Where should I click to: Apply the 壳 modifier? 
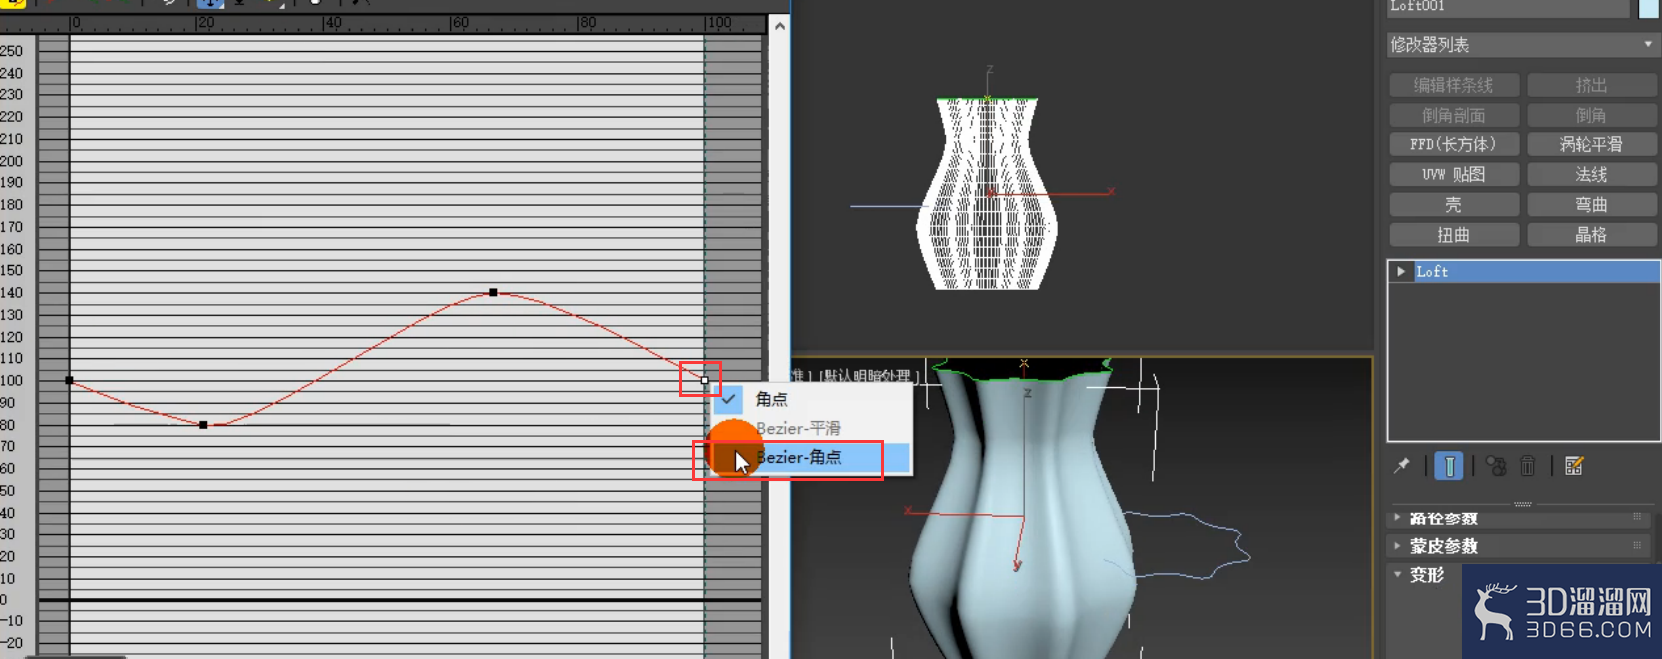[x=1454, y=204]
